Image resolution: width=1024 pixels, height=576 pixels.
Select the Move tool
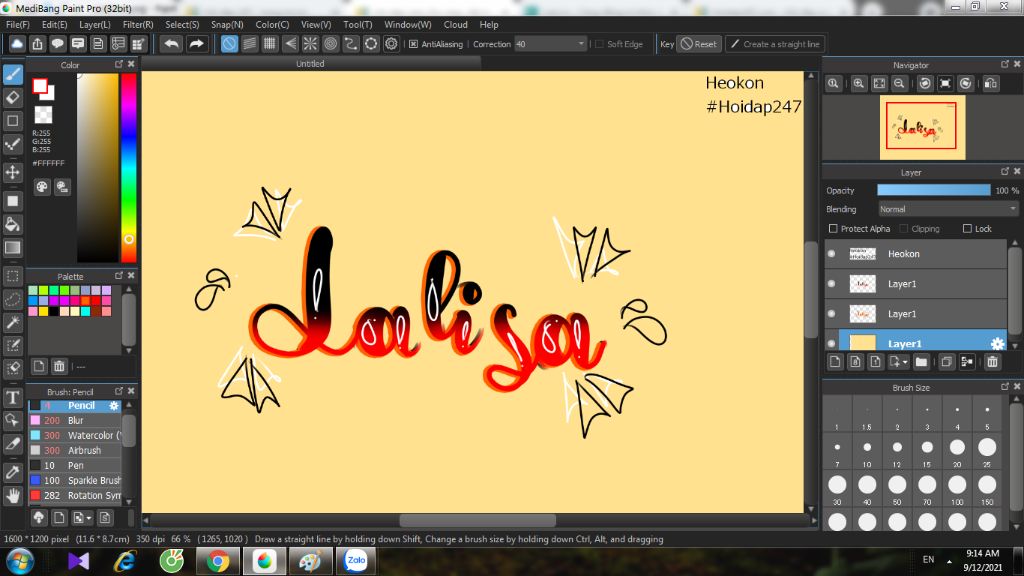tap(12, 172)
